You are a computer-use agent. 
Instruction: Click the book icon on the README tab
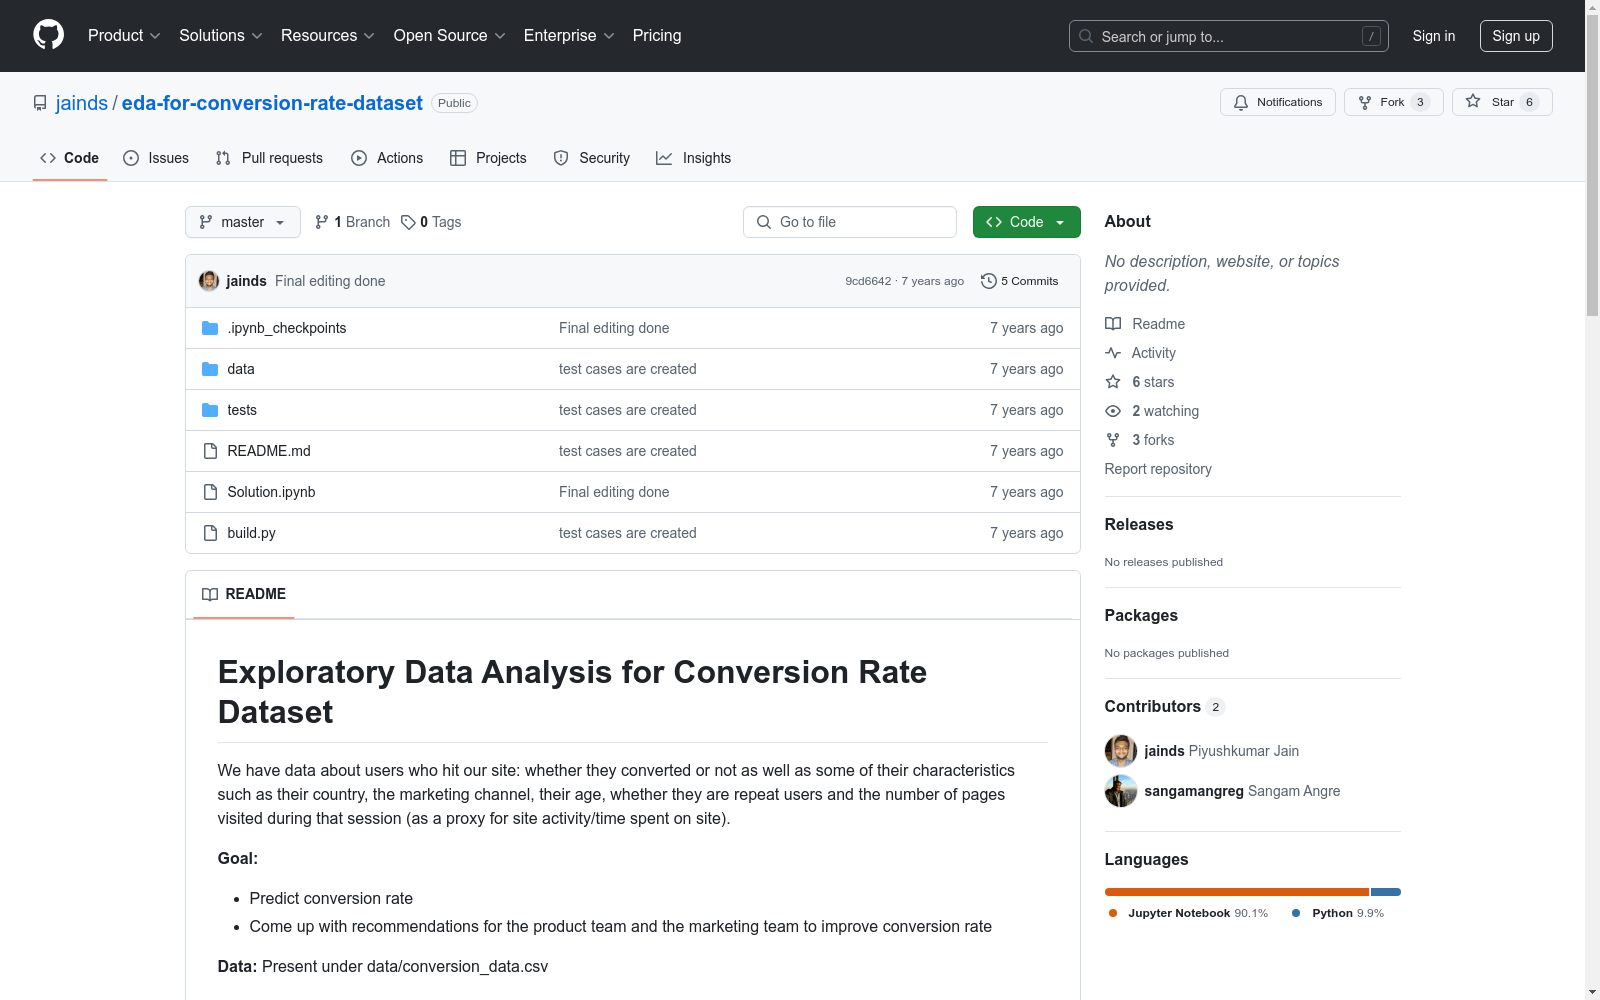[210, 594]
